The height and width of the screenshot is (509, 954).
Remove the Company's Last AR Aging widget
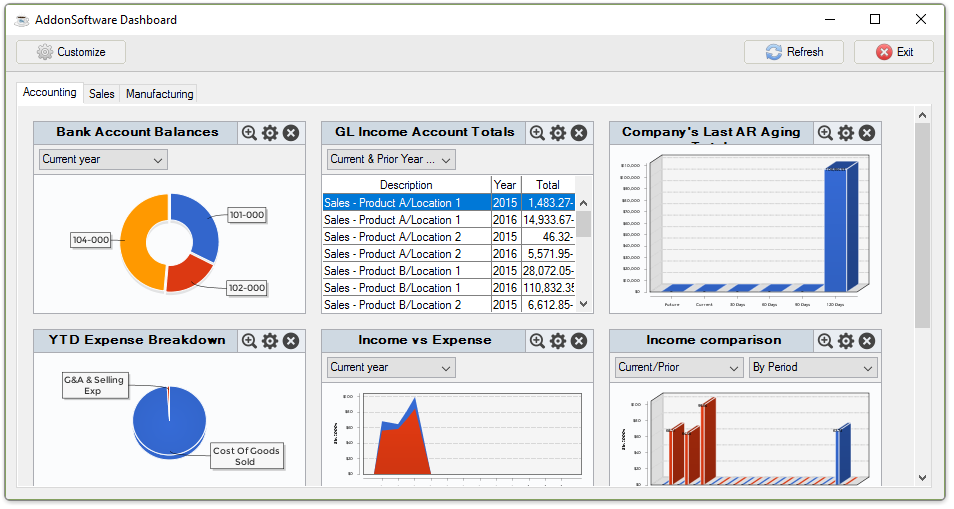(x=866, y=133)
